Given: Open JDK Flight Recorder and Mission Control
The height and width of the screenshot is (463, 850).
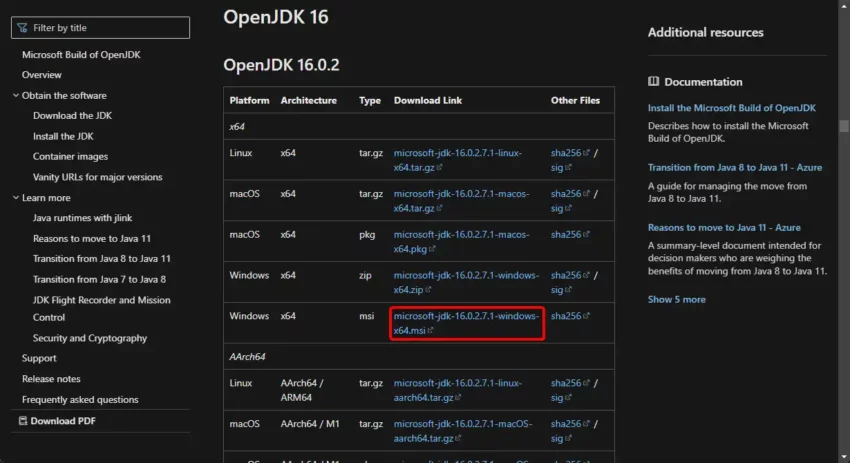Looking at the screenshot, I should (x=101, y=308).
